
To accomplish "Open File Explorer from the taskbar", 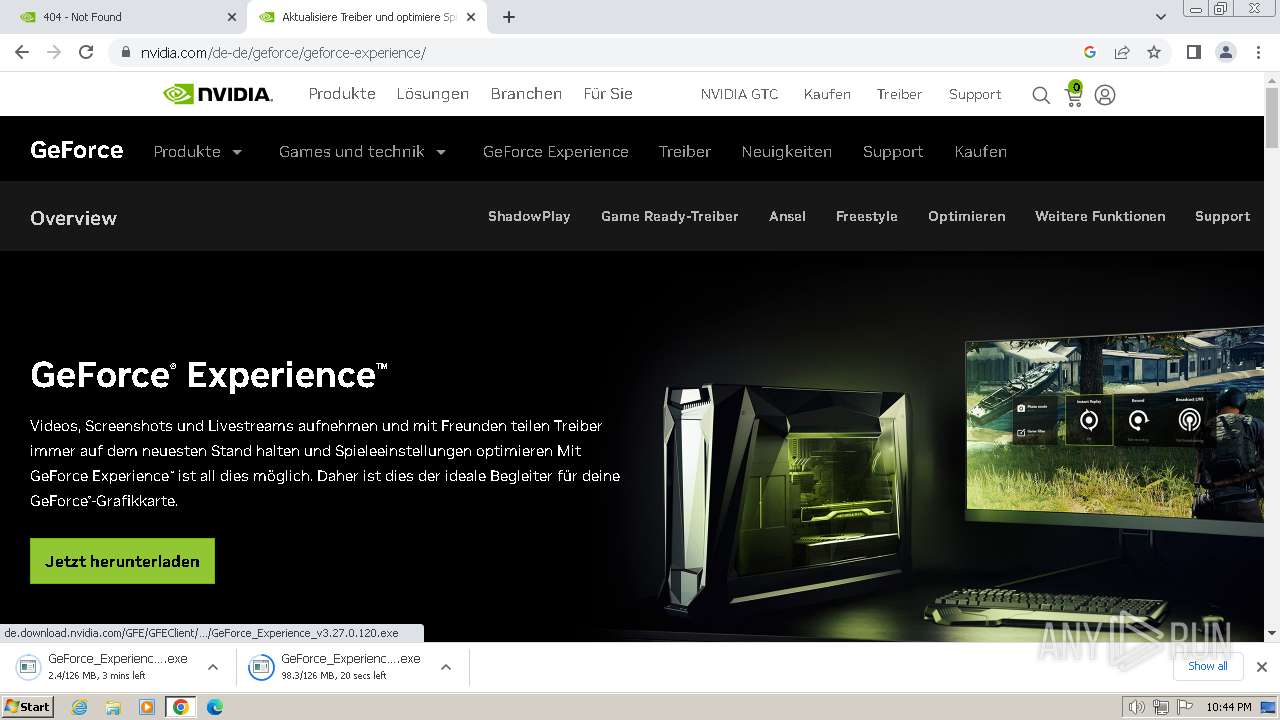I will (113, 707).
